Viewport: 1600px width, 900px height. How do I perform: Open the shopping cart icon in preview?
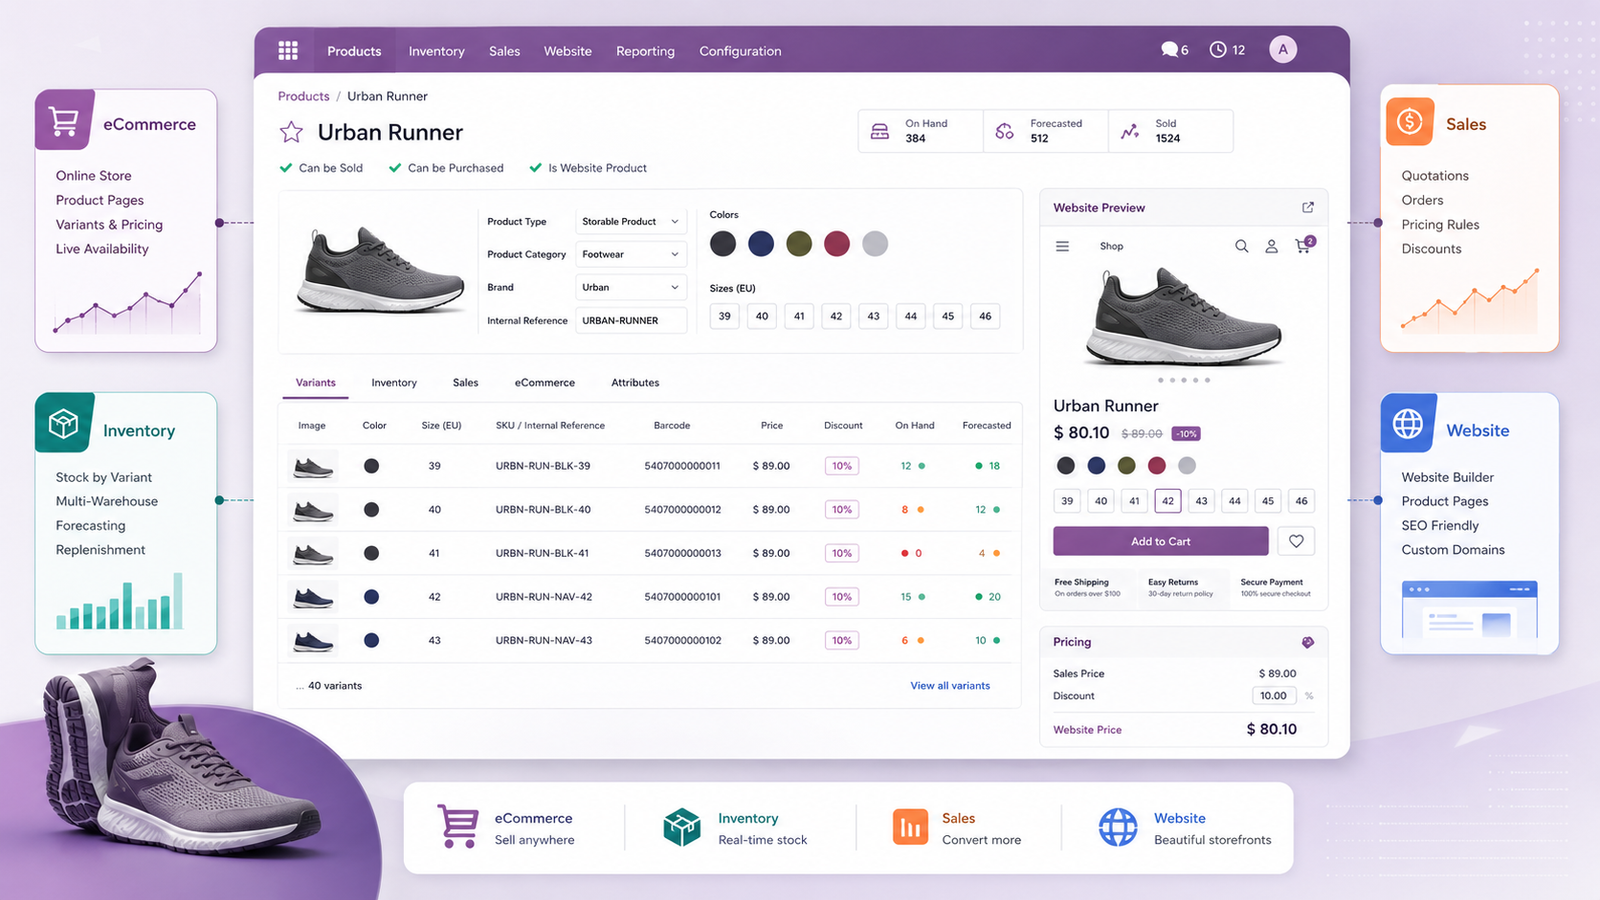[x=1303, y=246]
